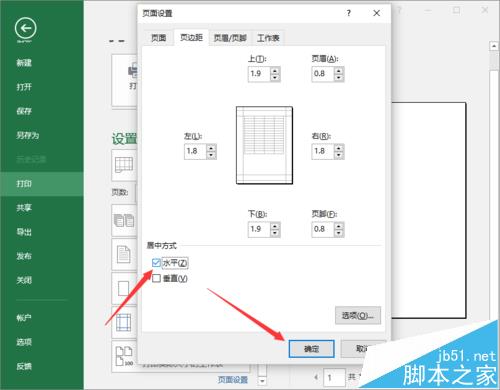
Task: Click the 选项(O)... button
Action: pos(358,315)
